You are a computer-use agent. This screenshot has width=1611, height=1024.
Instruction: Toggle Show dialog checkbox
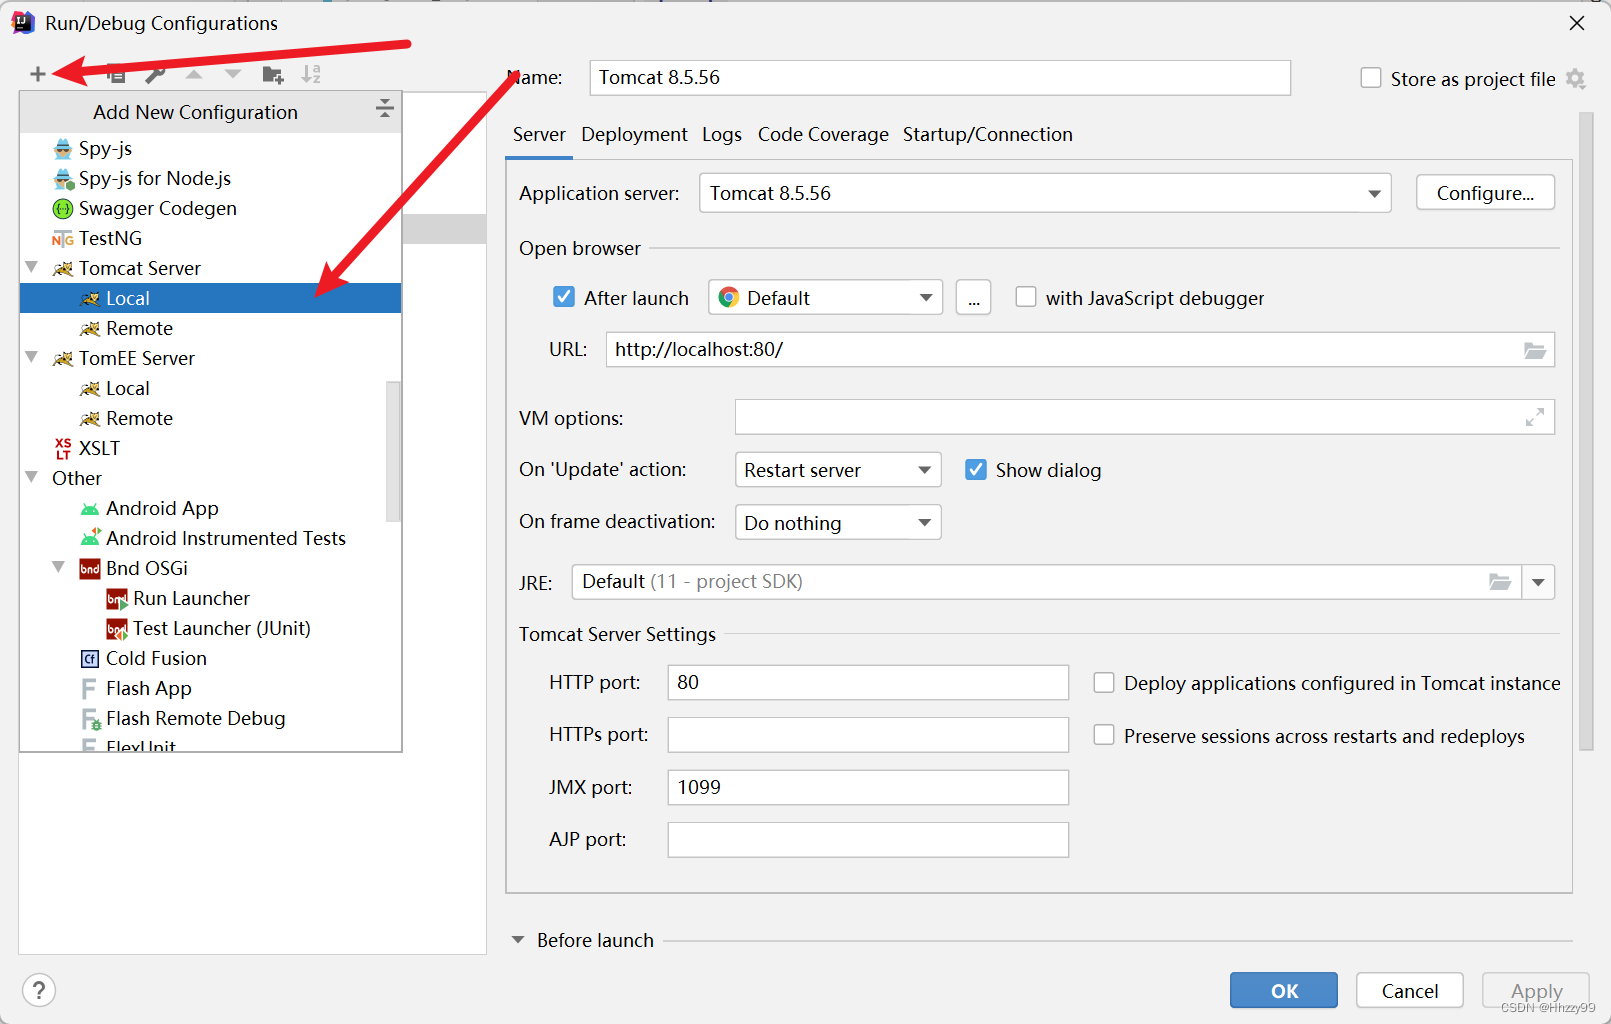(x=976, y=470)
